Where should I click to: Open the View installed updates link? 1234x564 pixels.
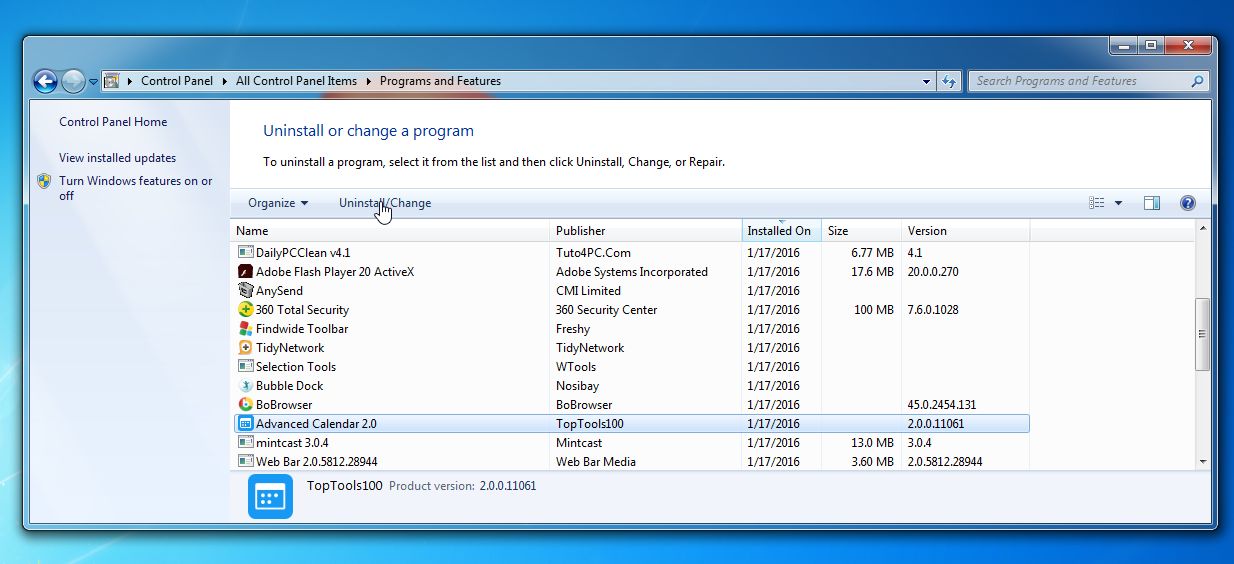117,158
